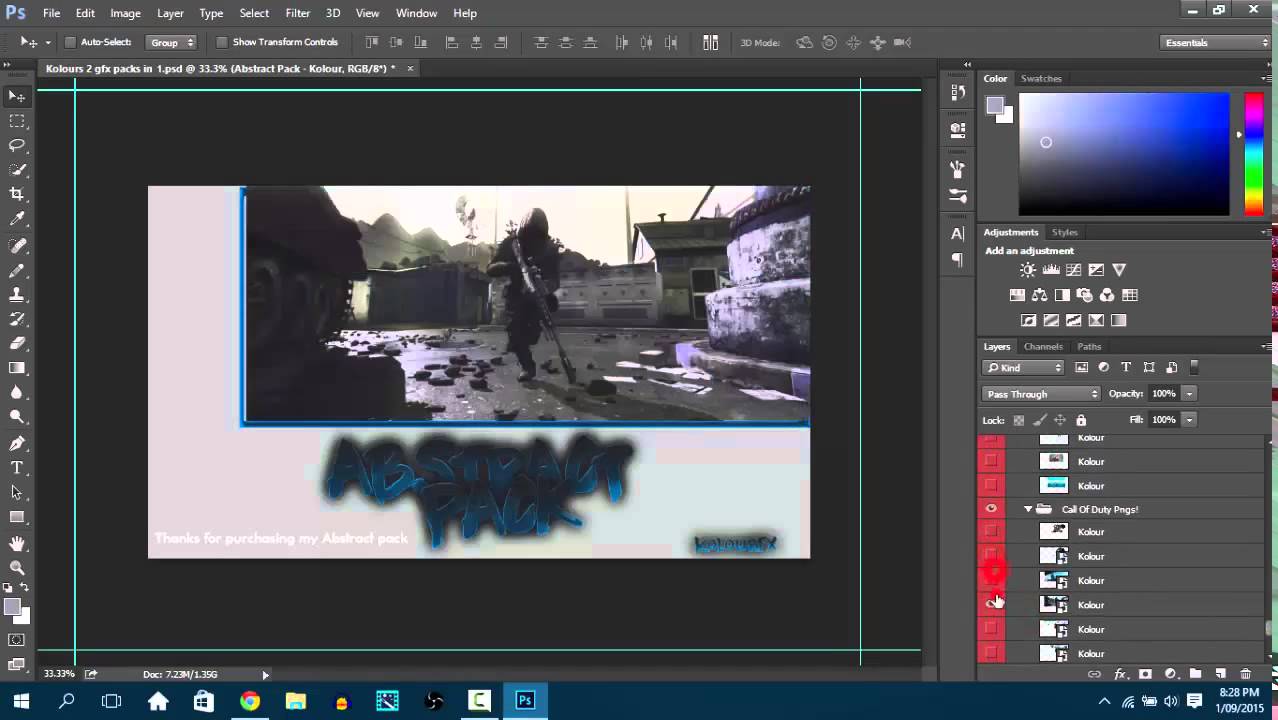Viewport: 1278px width, 720px height.
Task: Select the Gradient tool
Action: click(x=17, y=367)
